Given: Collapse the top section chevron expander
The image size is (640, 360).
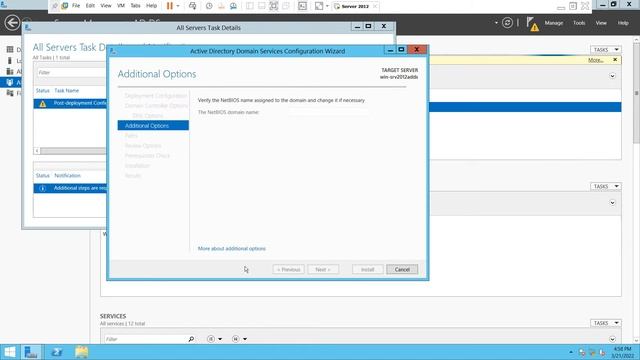Looking at the screenshot, I should (612, 76).
